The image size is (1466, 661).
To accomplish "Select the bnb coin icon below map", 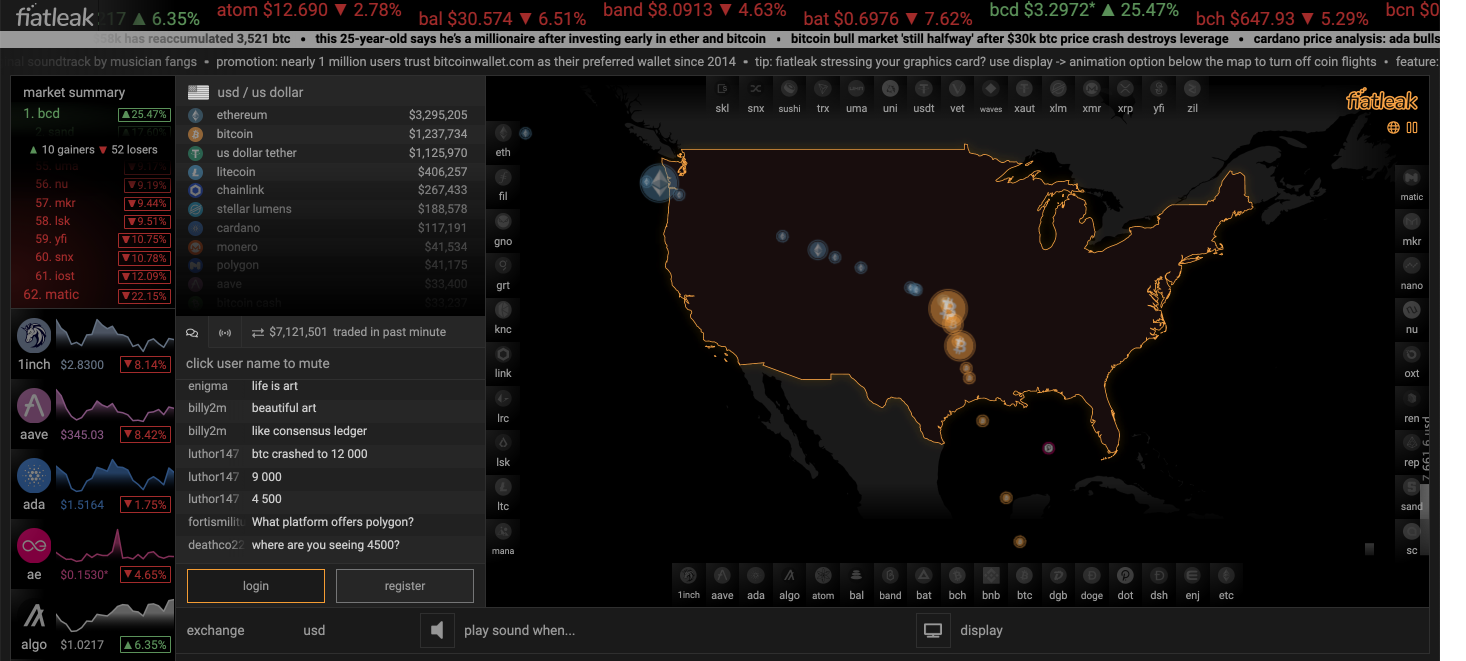I will point(991,575).
